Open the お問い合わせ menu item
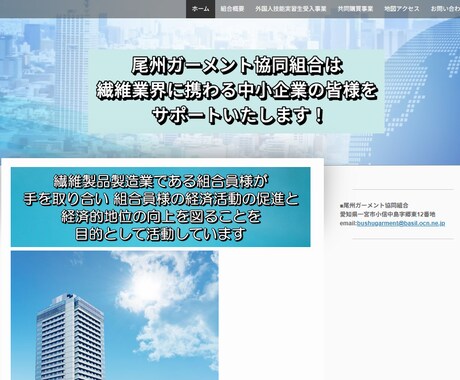 pos(445,9)
